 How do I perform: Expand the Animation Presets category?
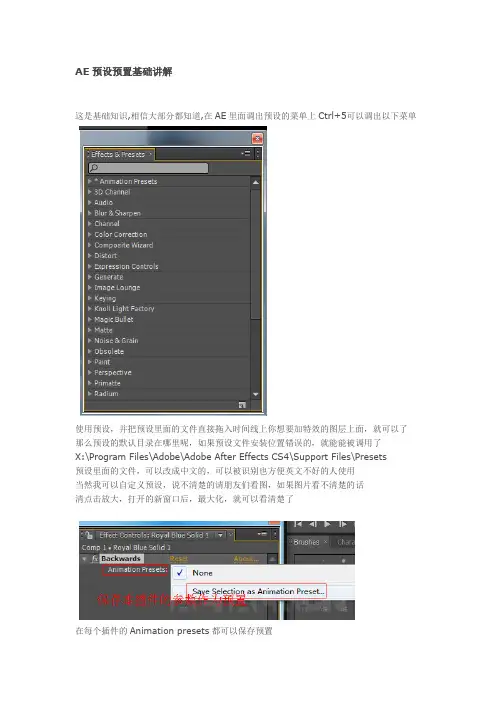point(90,181)
